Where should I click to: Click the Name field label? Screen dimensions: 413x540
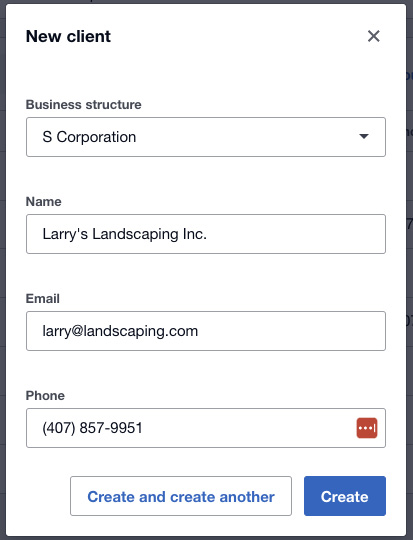click(x=44, y=201)
